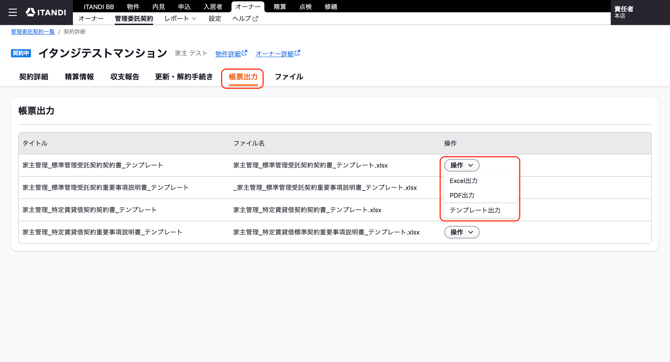Open the 修繕 top navigation tab
Screen dimensions: 670x362
pos(331,7)
